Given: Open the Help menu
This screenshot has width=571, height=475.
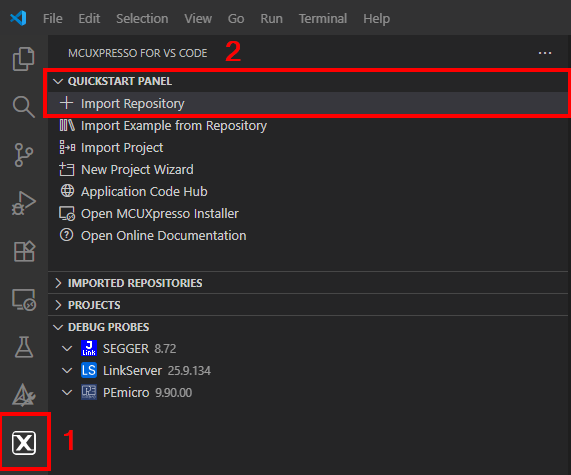Looking at the screenshot, I should pos(376,18).
